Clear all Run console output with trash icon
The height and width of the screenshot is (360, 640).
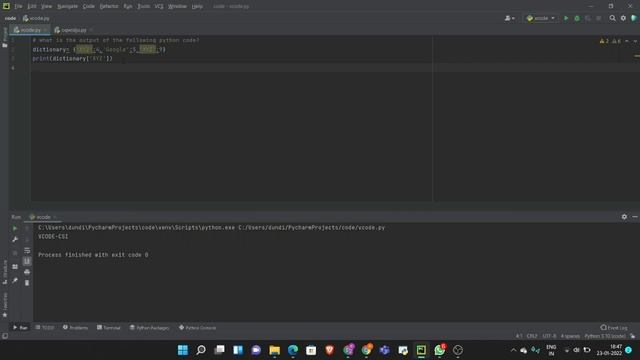tap(27, 283)
